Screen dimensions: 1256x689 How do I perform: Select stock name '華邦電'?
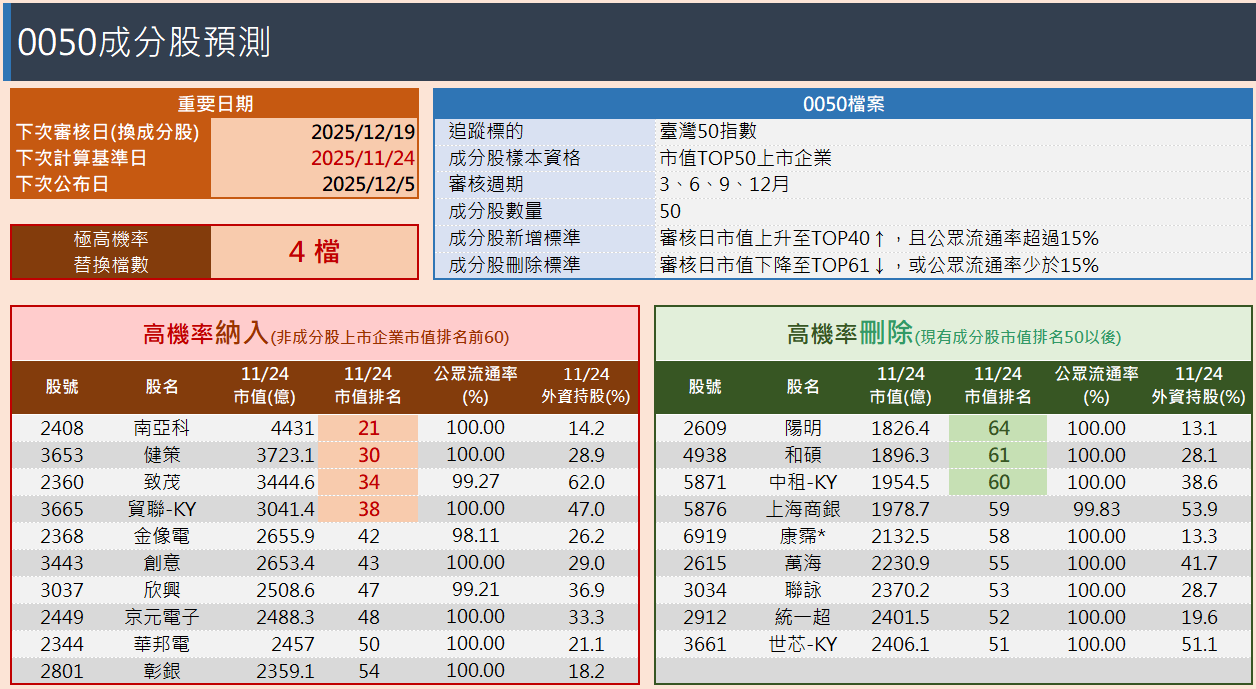(162, 644)
